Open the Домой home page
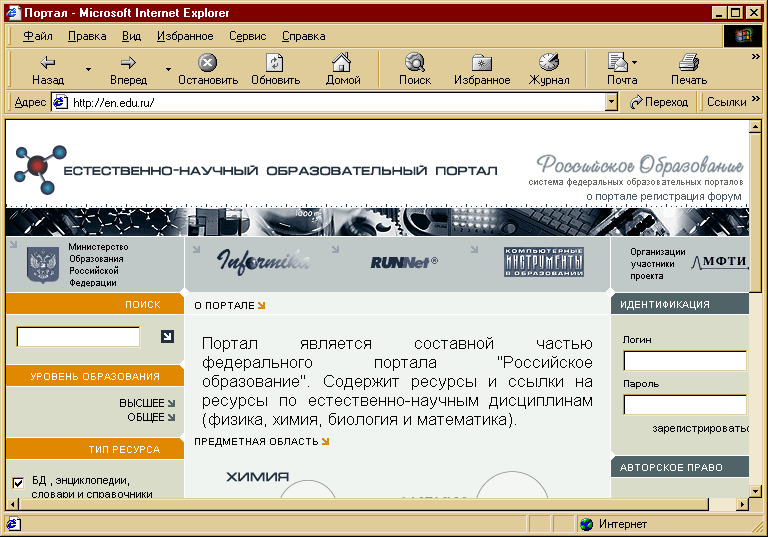Viewport: 768px width, 537px height. [342, 69]
